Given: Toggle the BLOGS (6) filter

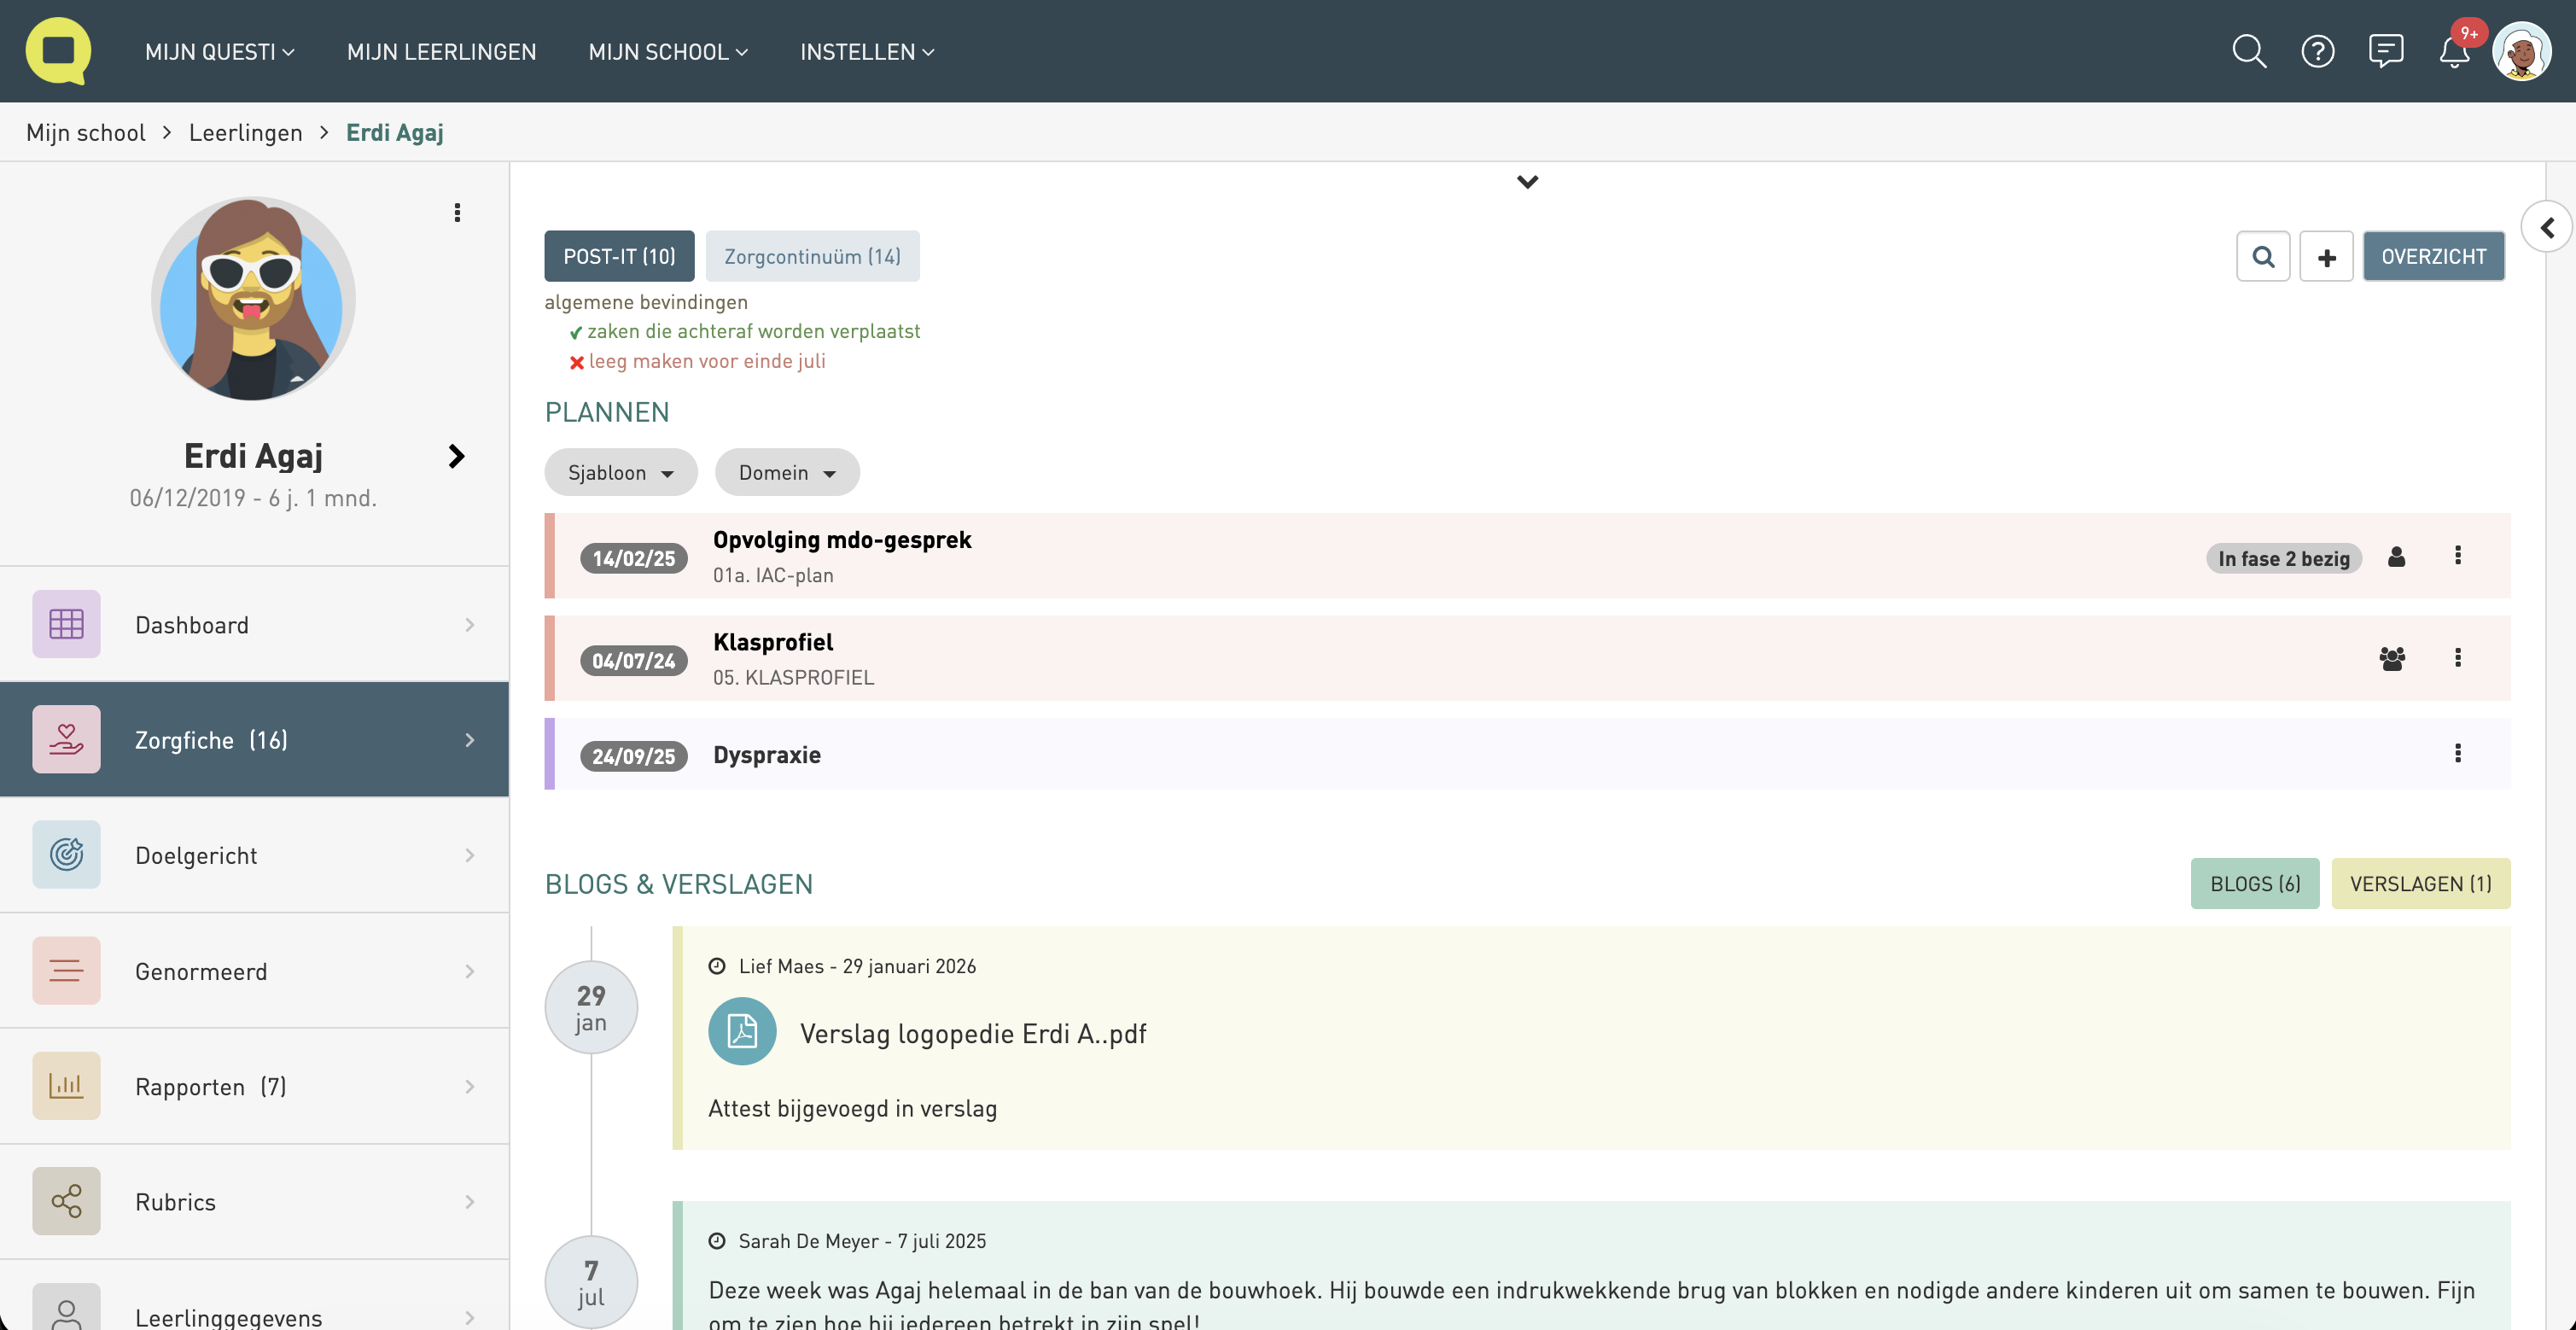Looking at the screenshot, I should [2254, 884].
